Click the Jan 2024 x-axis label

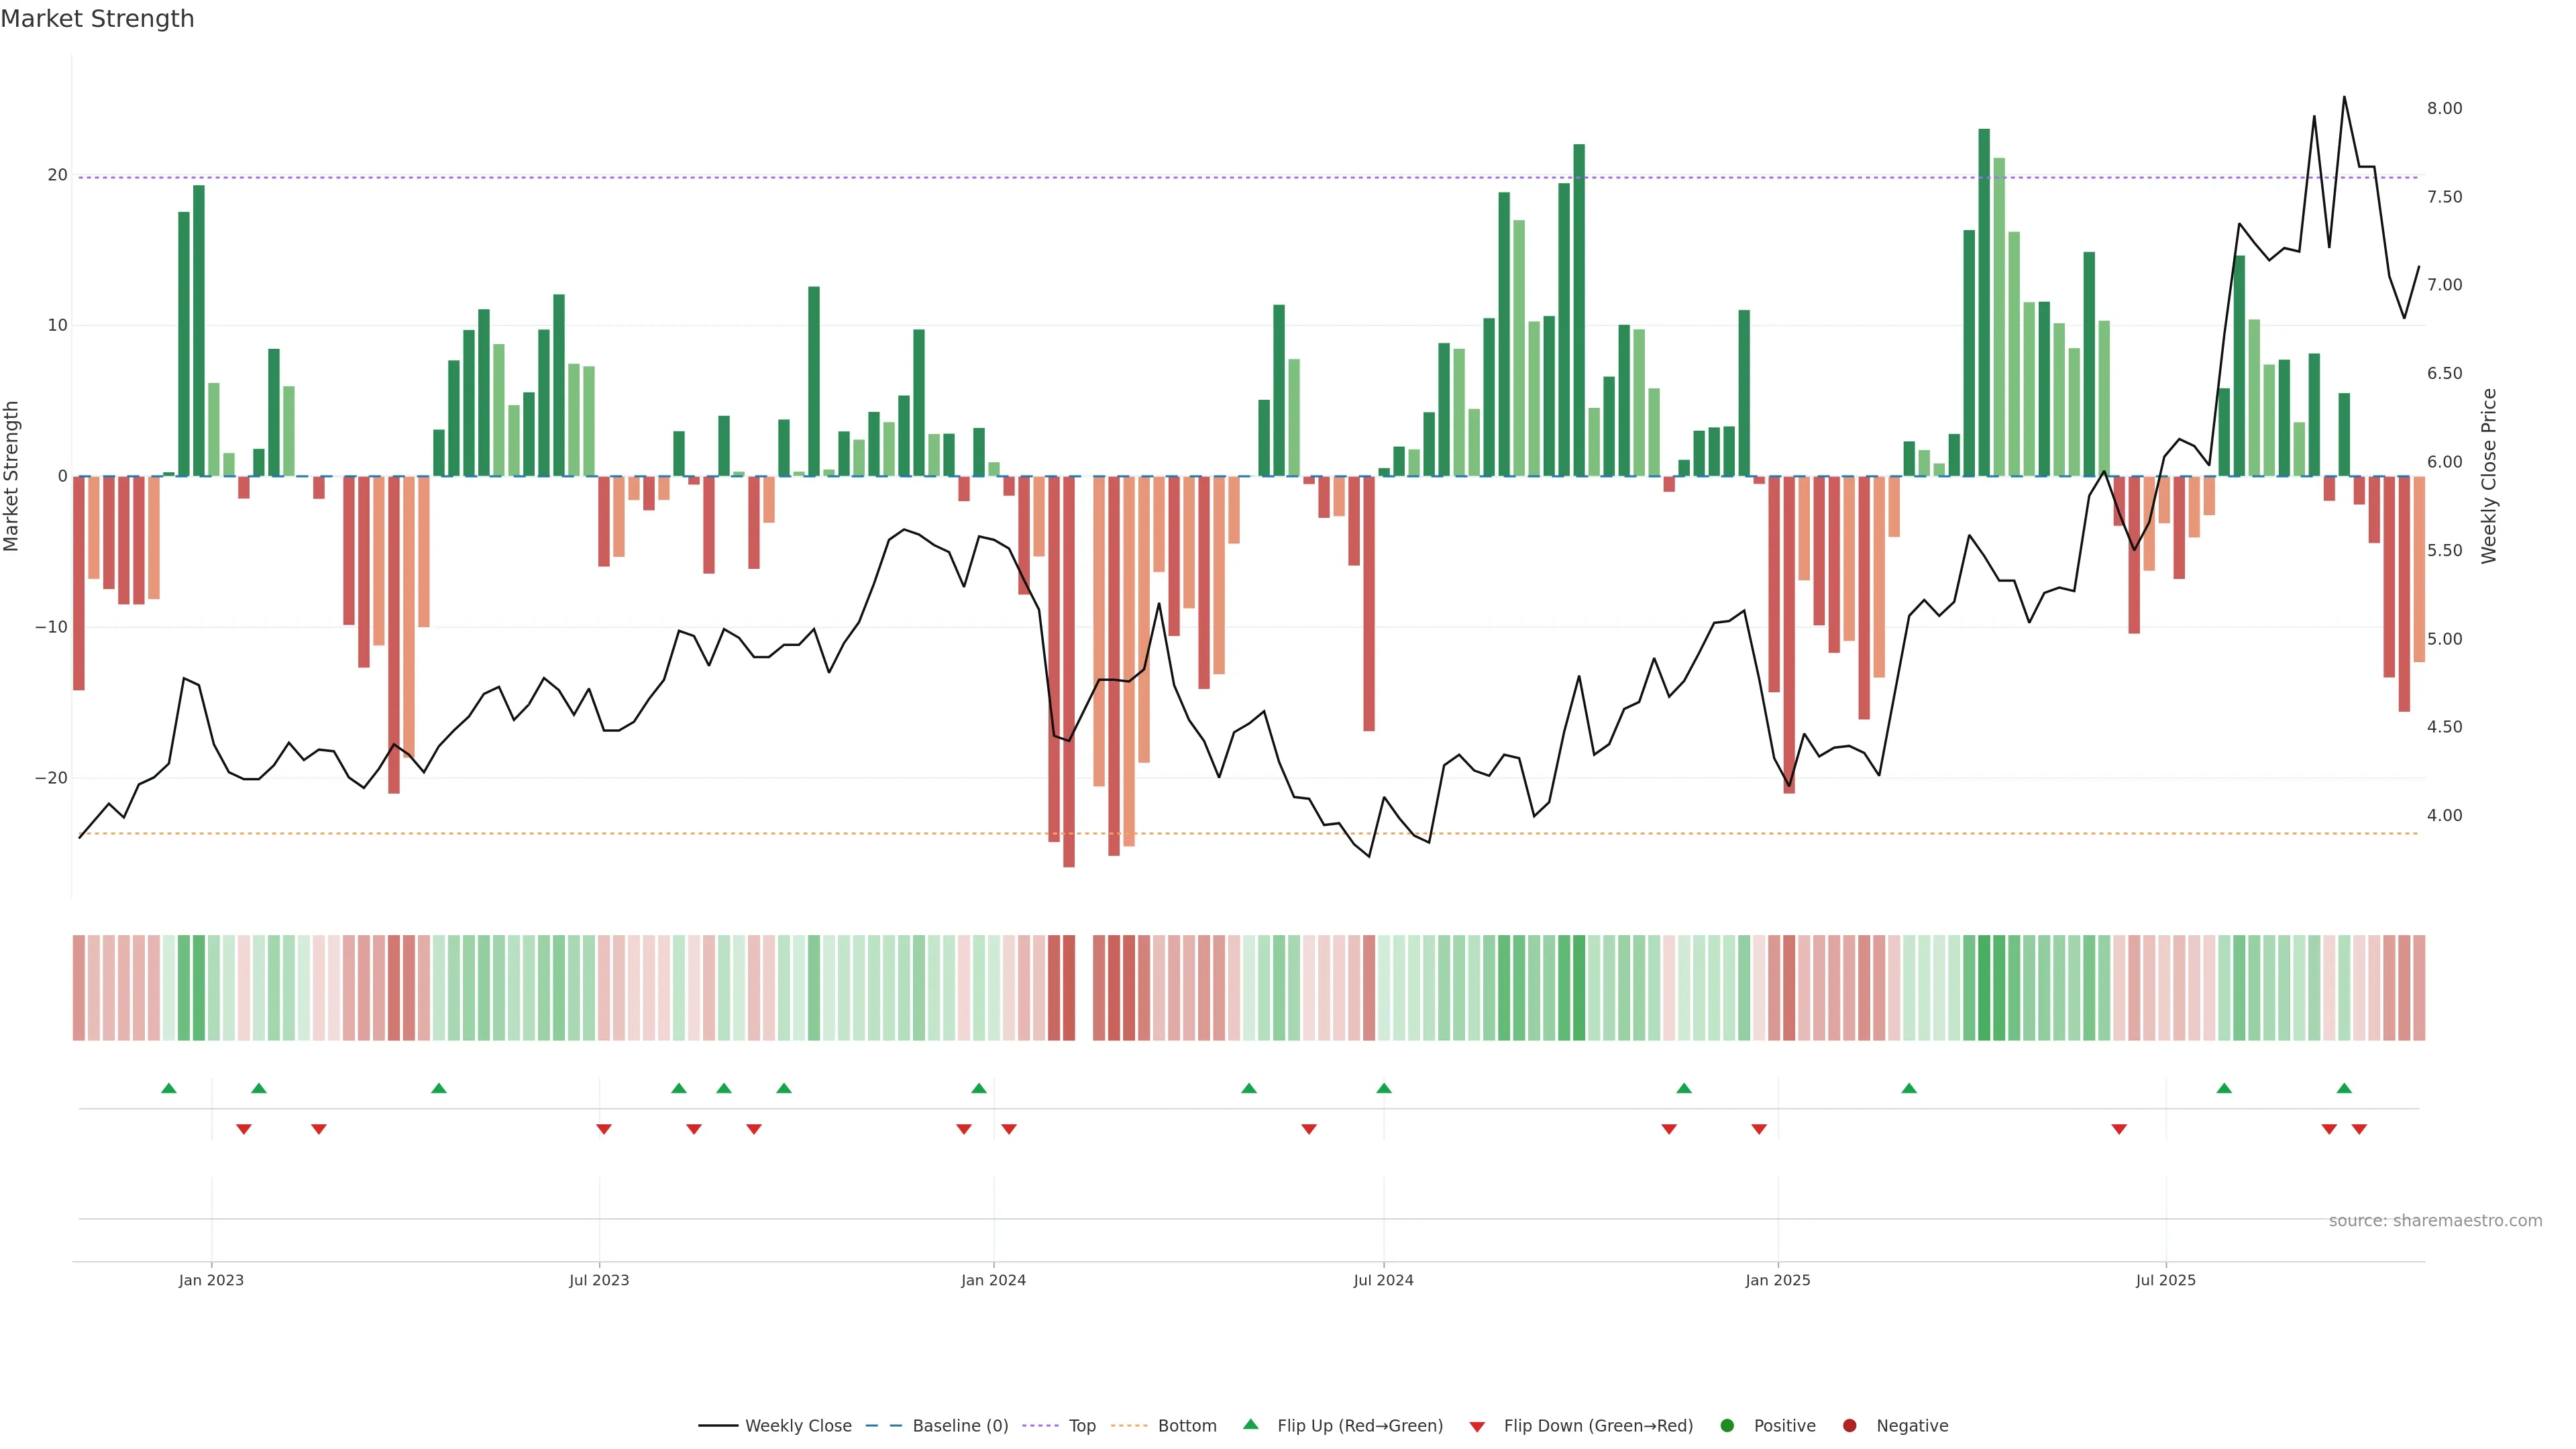993,1280
